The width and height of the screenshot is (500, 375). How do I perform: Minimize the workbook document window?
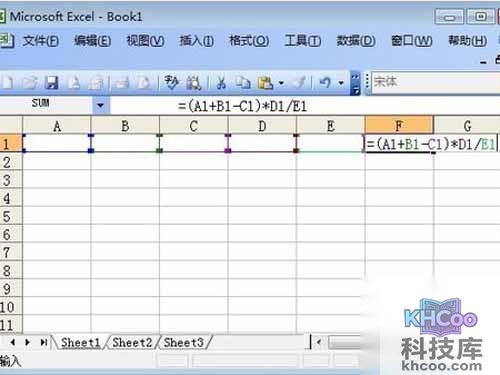(x=483, y=61)
